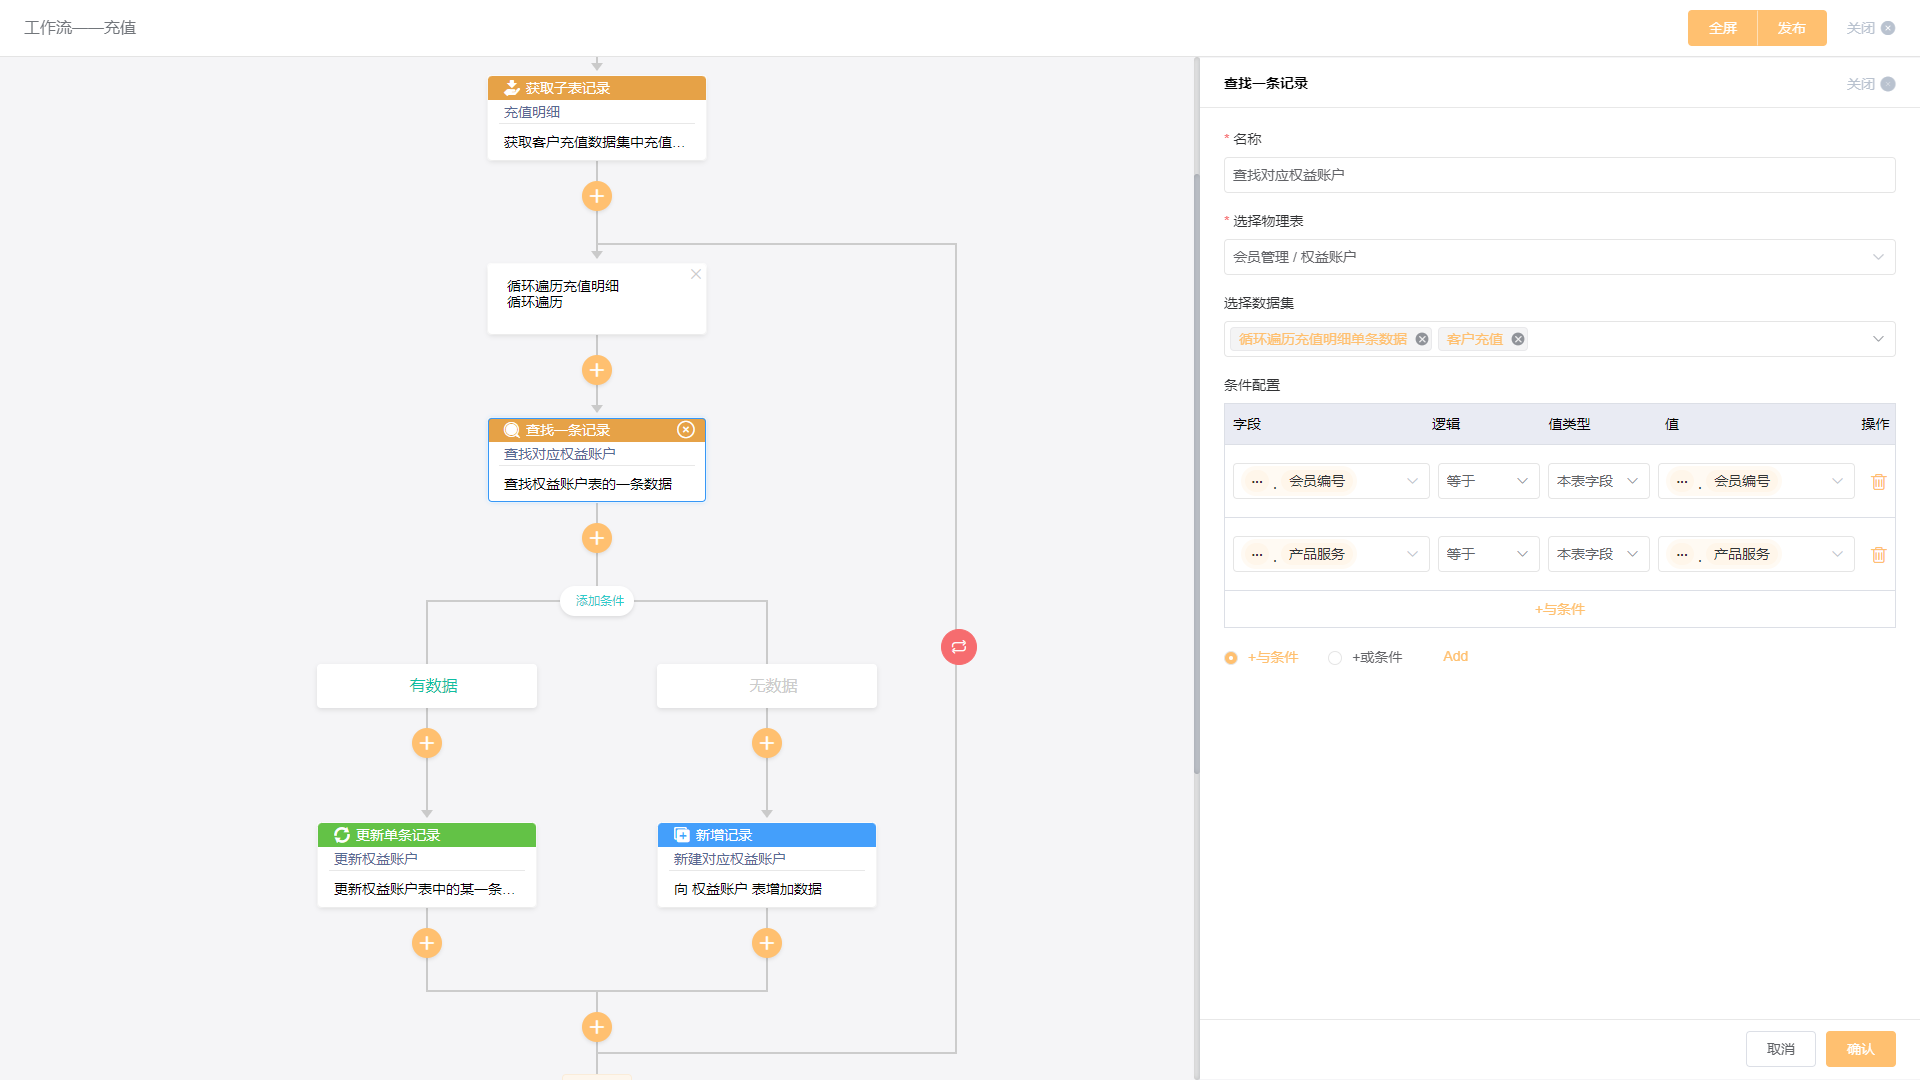1920x1080 pixels.
Task: Open the 会员编号 field dropdown in first row
Action: (x=1330, y=481)
